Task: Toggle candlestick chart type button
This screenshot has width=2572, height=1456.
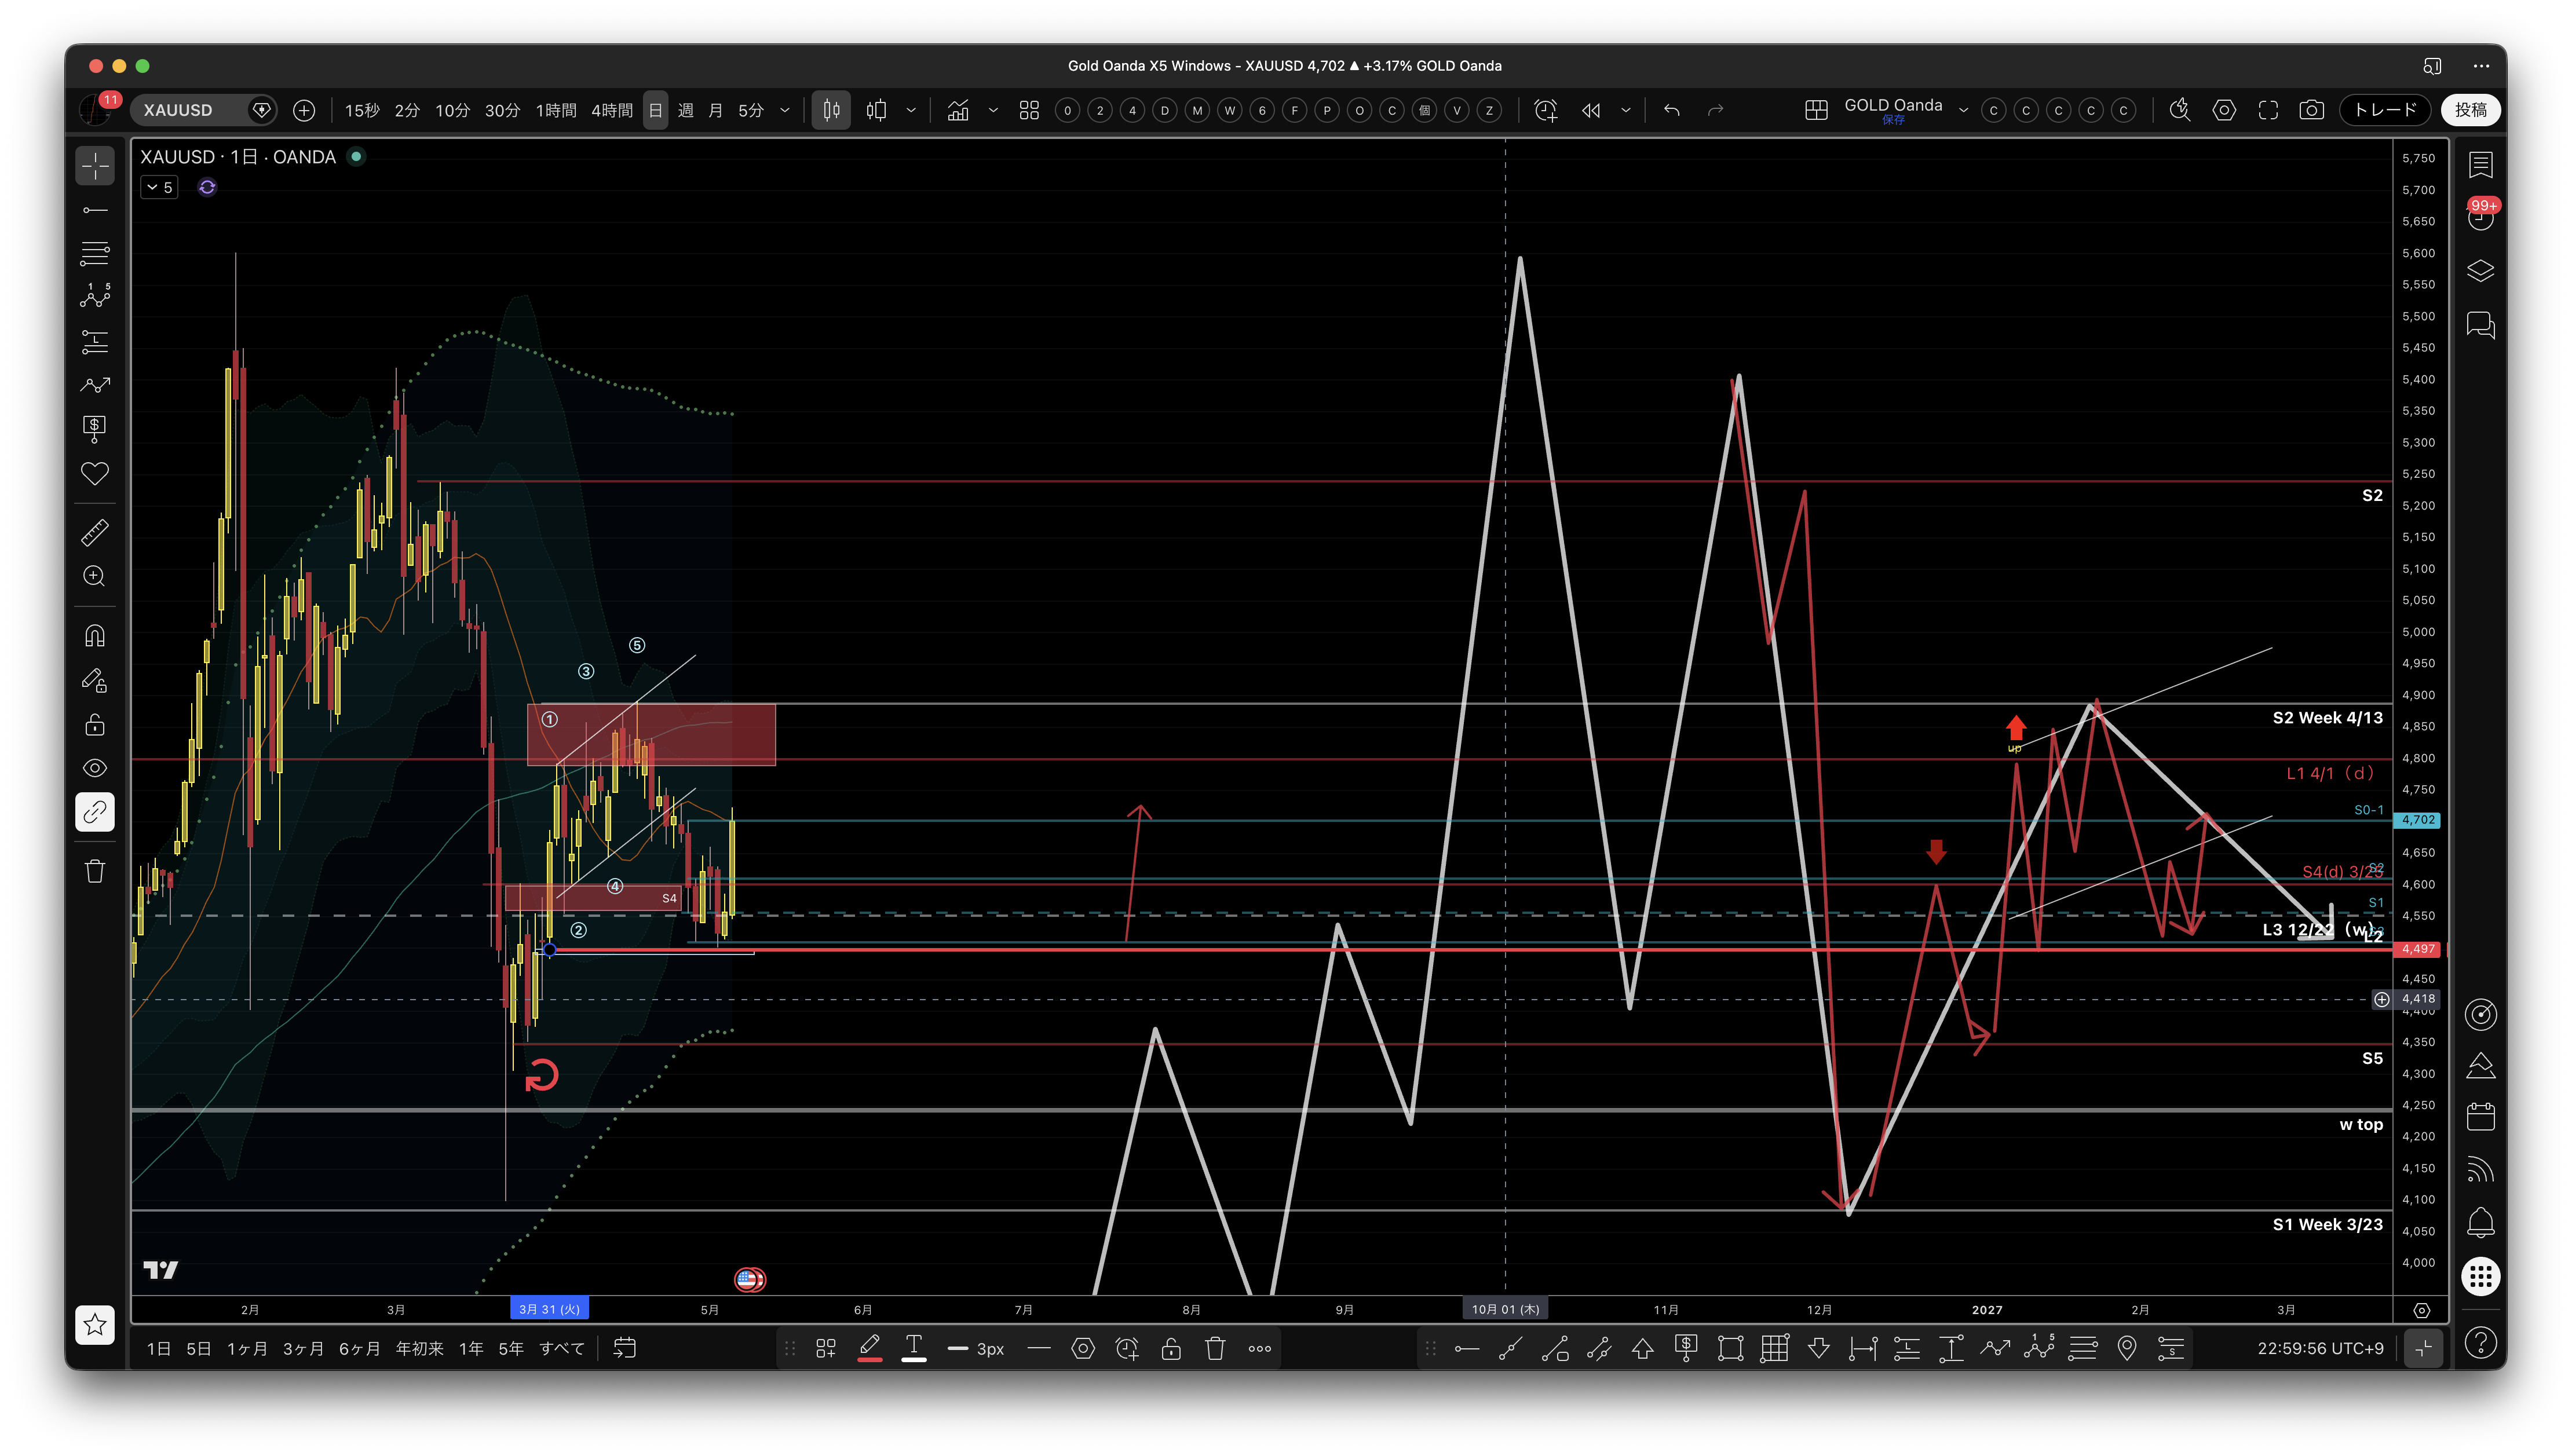Action: click(831, 110)
